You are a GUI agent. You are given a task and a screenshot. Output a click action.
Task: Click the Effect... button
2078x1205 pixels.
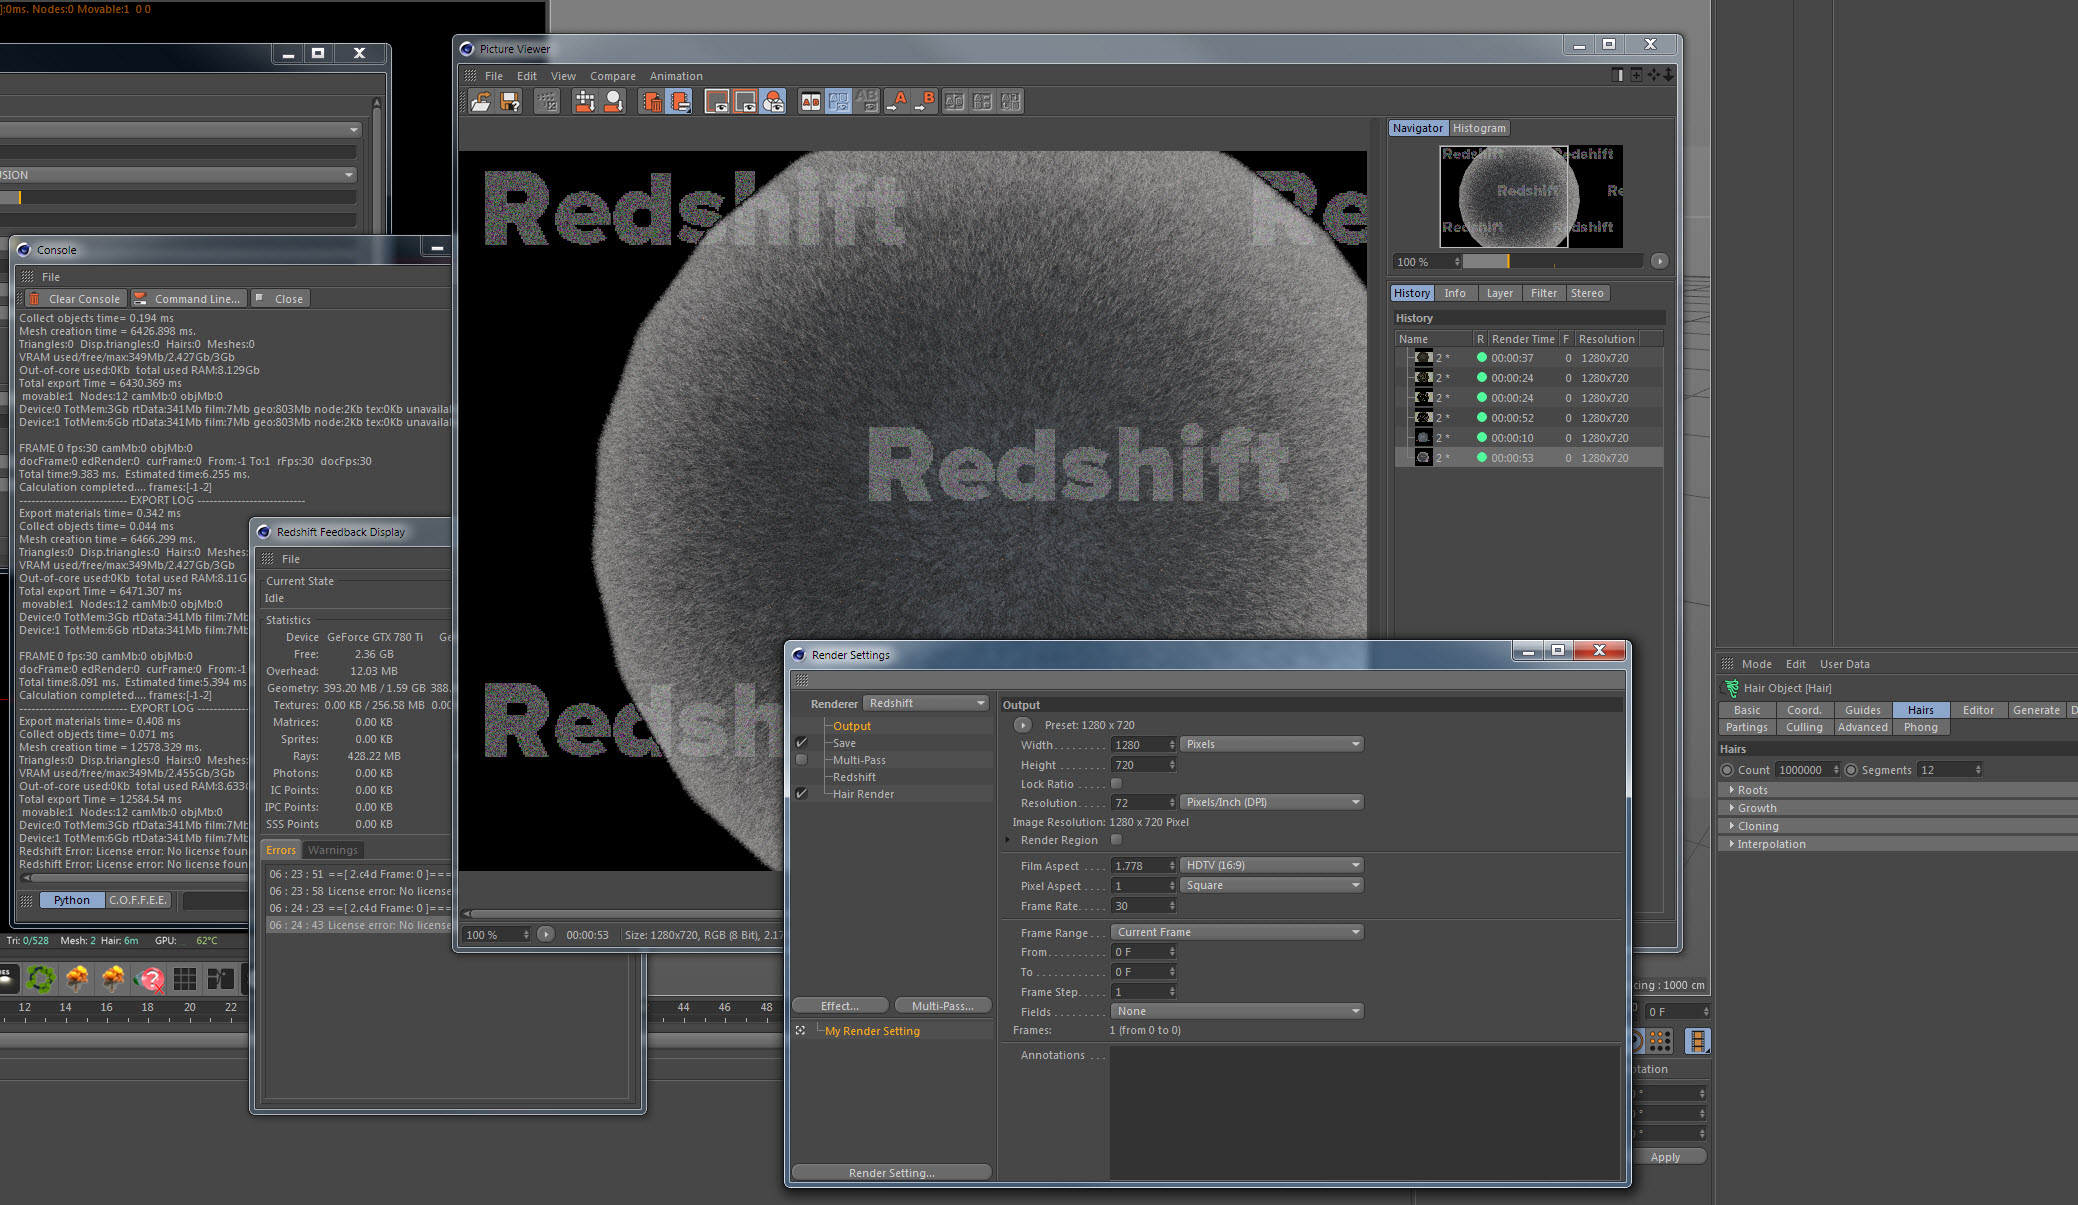[839, 1006]
